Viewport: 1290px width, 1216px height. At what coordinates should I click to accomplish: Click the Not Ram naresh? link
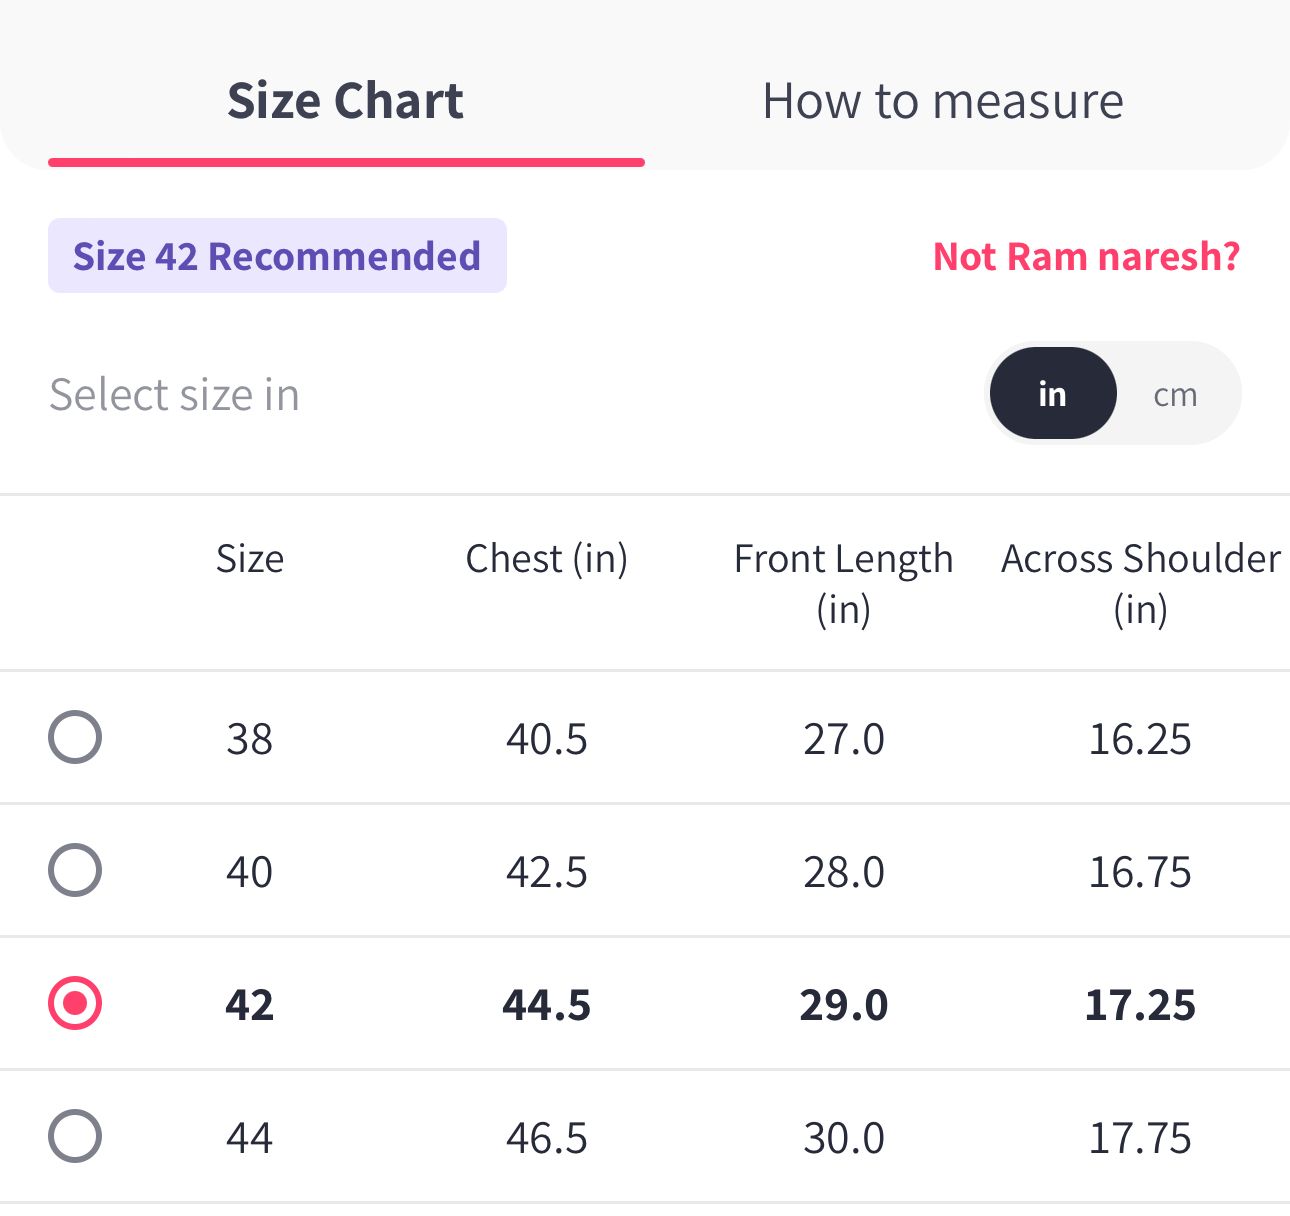[x=1086, y=257]
